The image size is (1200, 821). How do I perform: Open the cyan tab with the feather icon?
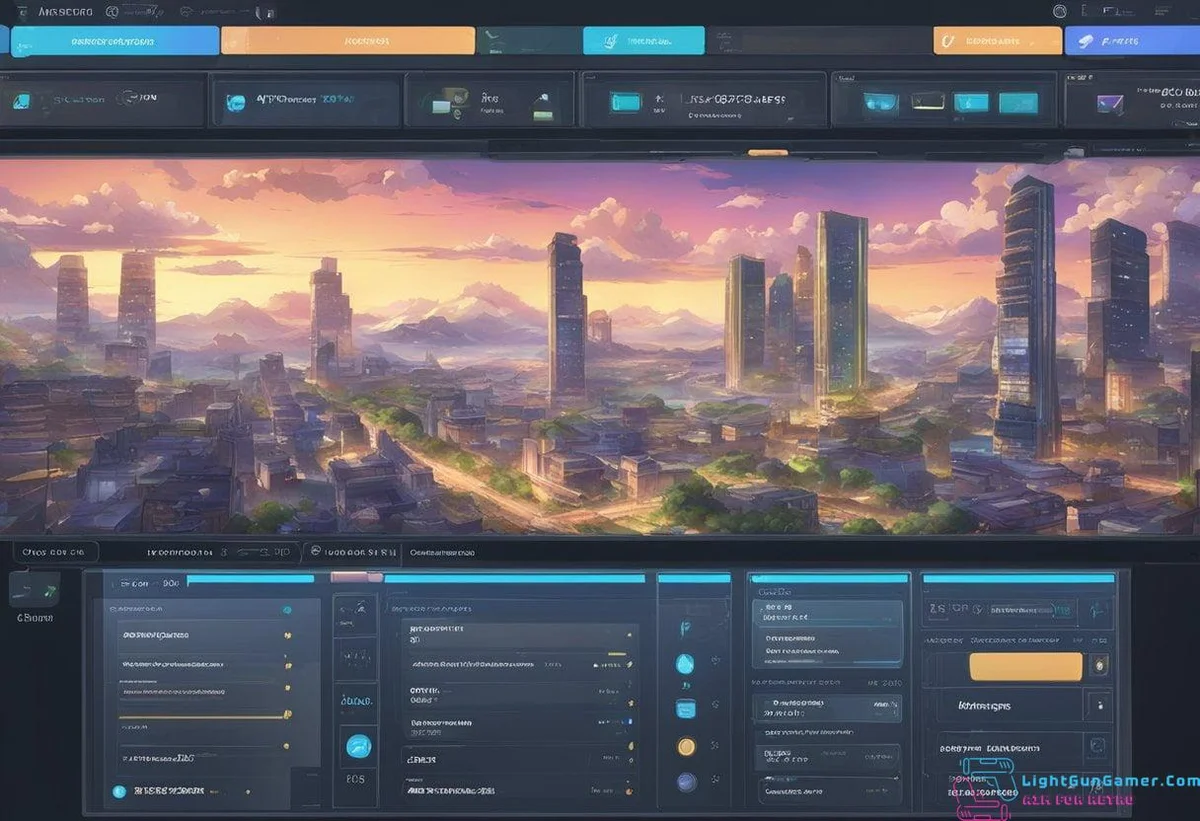[x=643, y=41]
